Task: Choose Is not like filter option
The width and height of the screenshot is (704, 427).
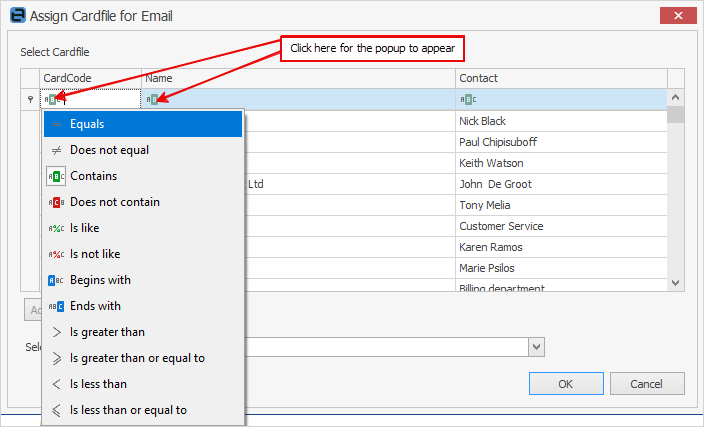Action: [143, 254]
